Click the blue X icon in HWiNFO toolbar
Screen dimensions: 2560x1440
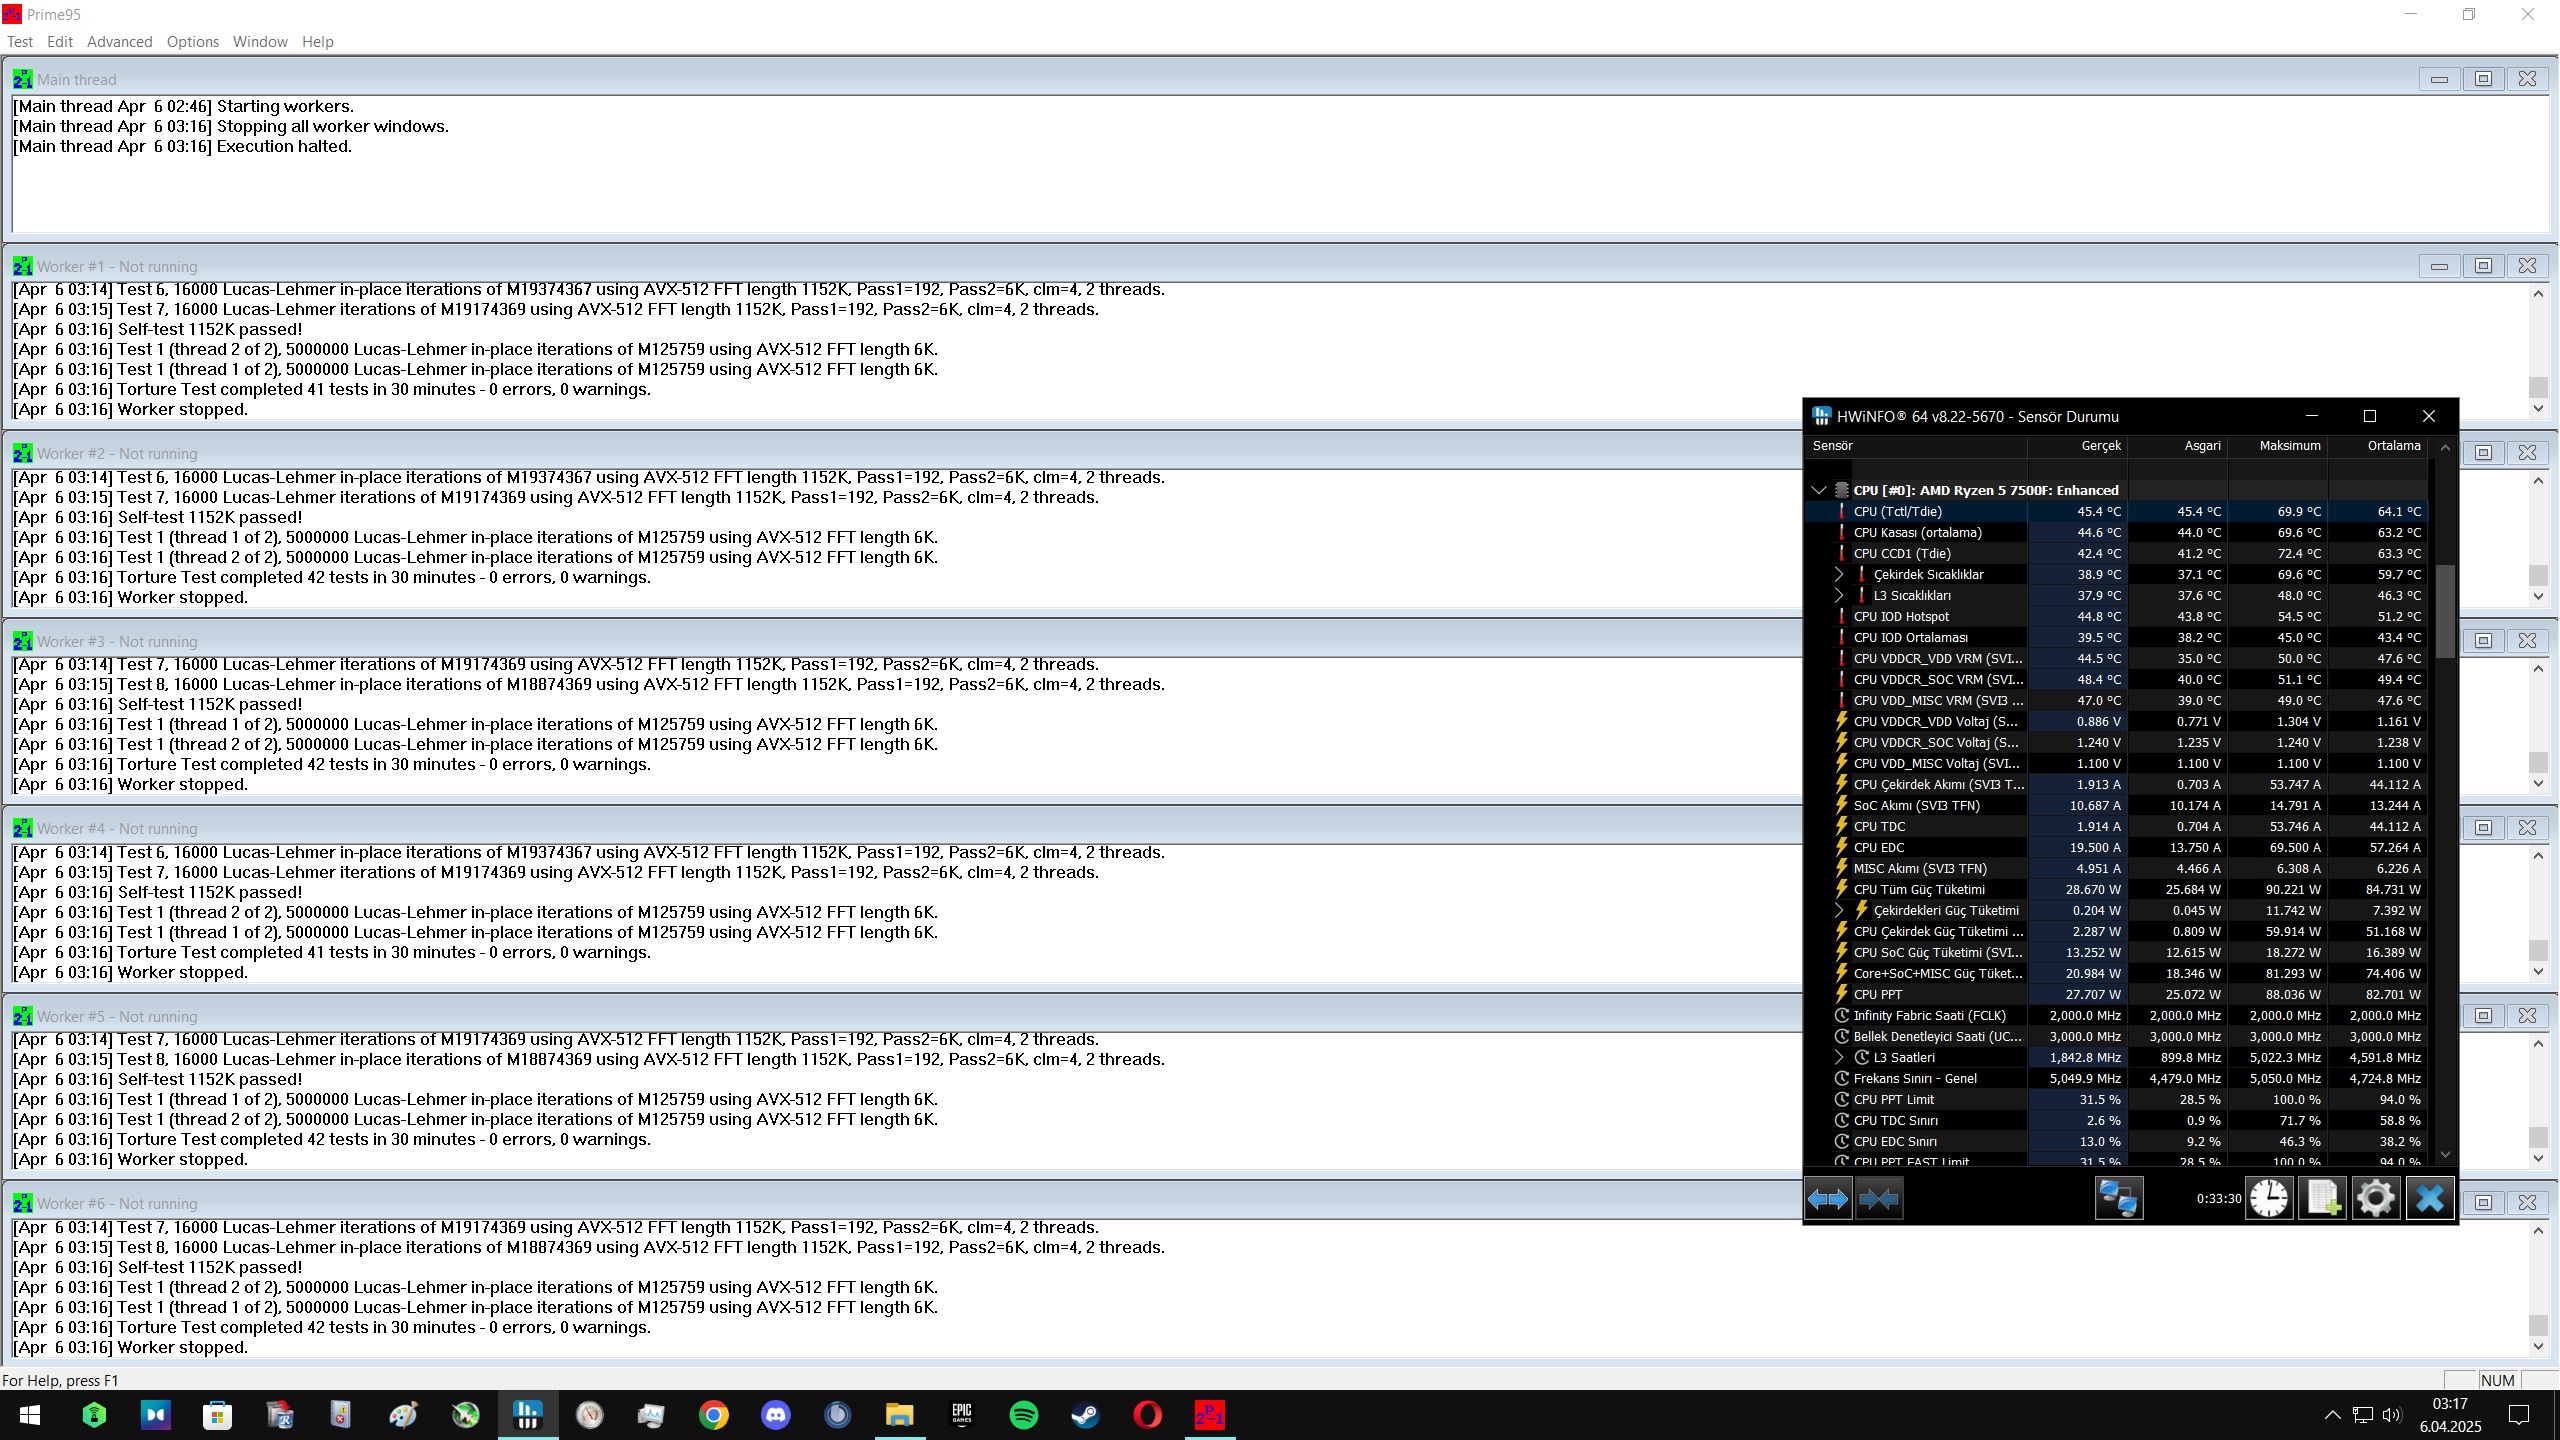click(x=2429, y=1198)
